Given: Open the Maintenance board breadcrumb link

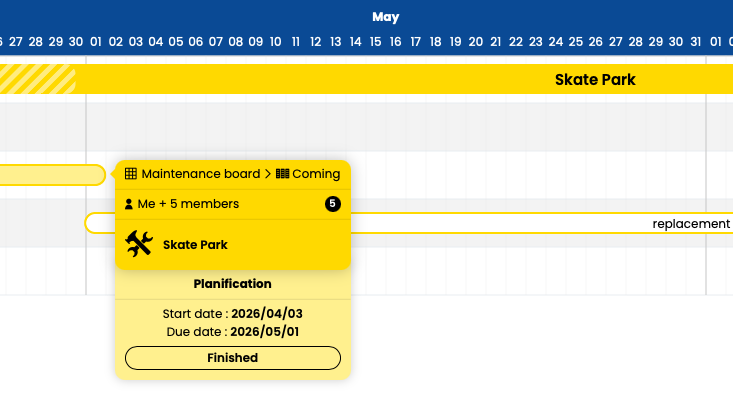Looking at the screenshot, I should [201, 174].
